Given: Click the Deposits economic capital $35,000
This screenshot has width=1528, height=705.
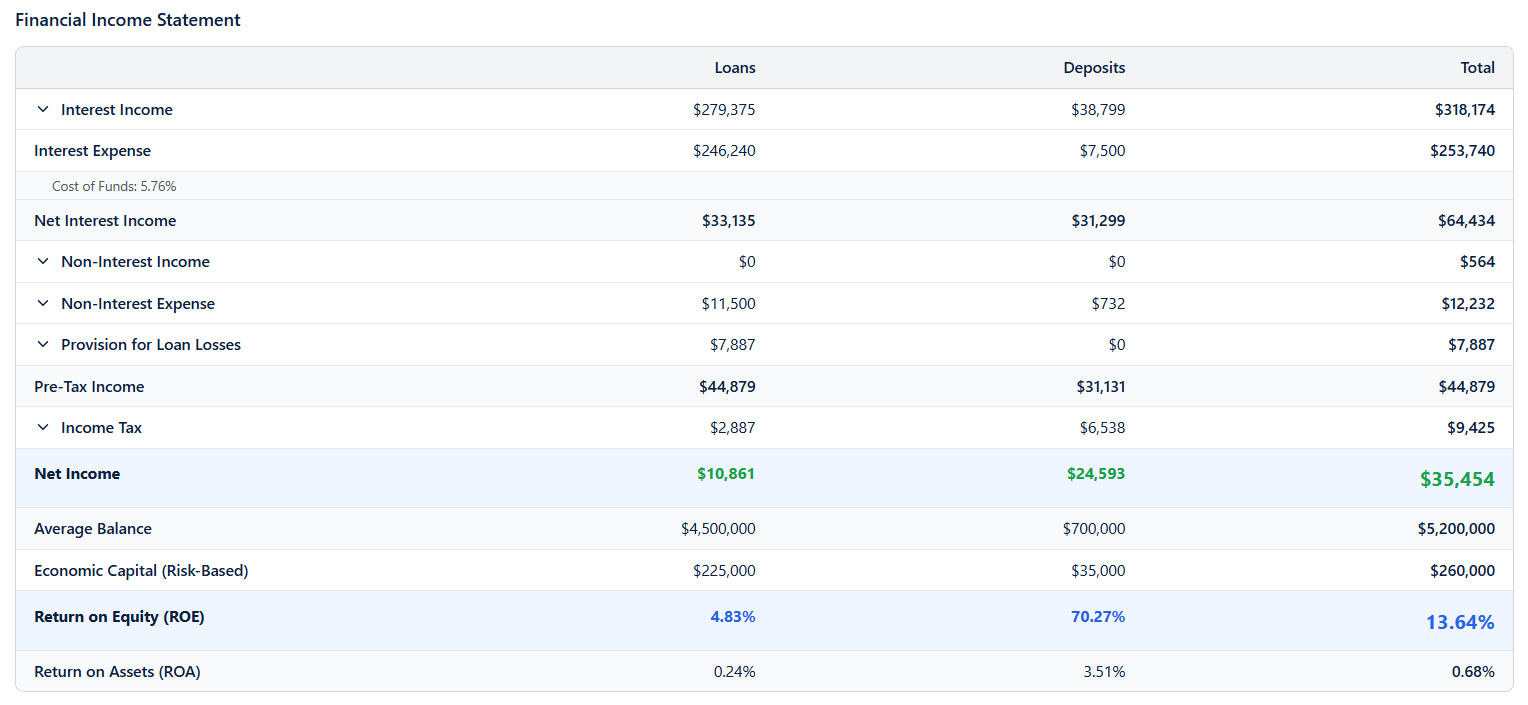Looking at the screenshot, I should click(1098, 571).
